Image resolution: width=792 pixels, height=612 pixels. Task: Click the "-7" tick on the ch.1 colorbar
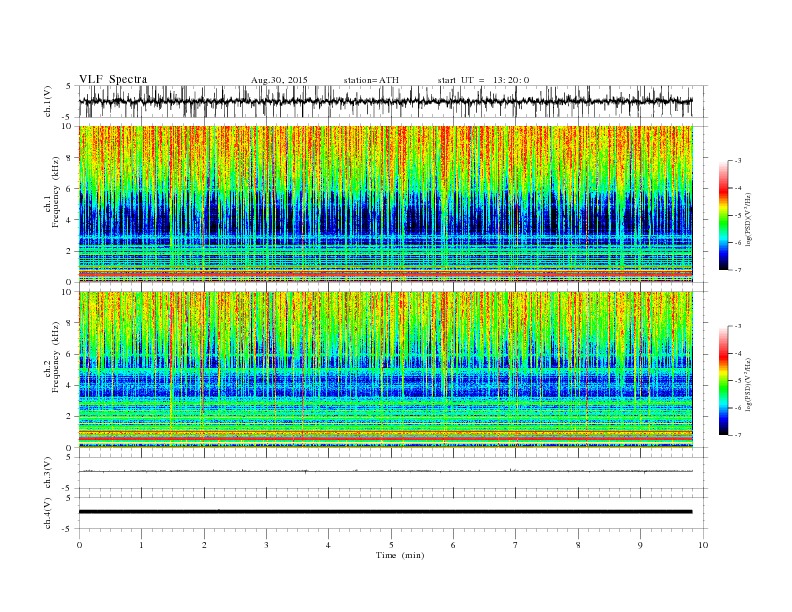(x=738, y=270)
